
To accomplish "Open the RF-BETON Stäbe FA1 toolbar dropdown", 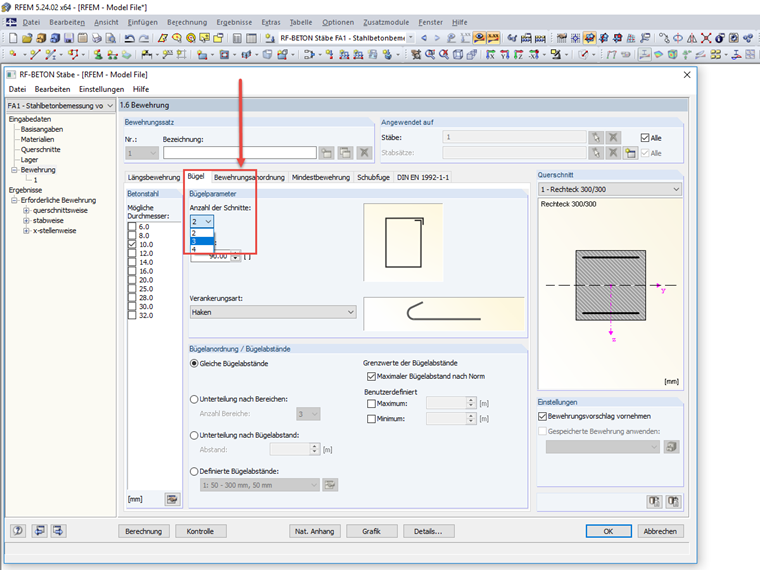I will coord(411,38).
